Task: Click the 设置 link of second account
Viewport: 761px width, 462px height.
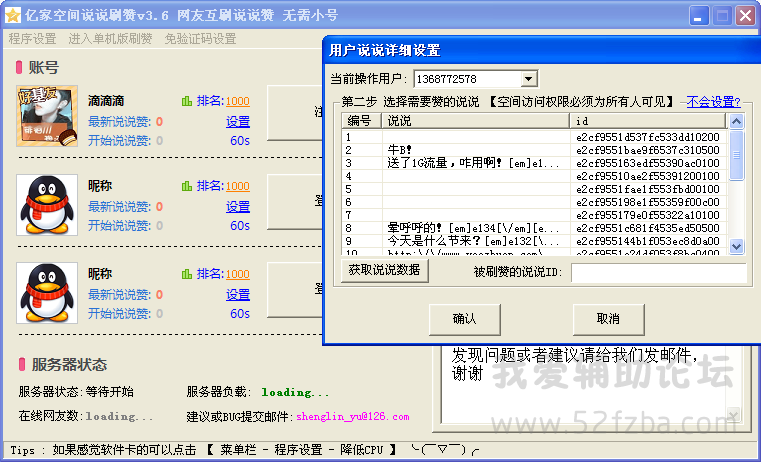Action: click(x=238, y=207)
